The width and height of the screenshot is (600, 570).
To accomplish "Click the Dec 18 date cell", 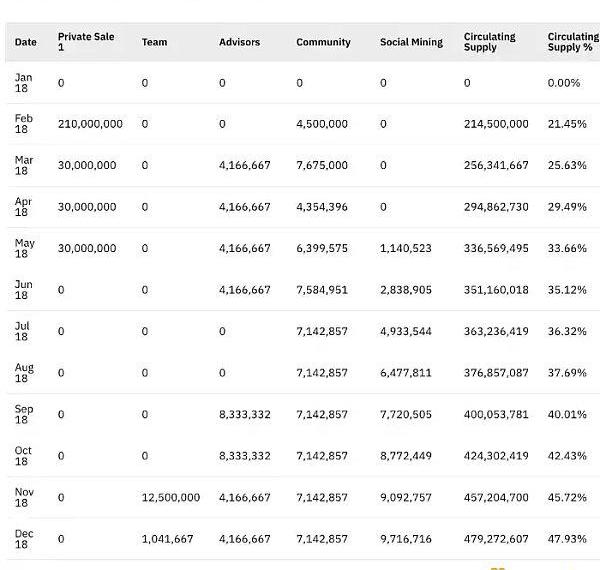I will [24, 539].
